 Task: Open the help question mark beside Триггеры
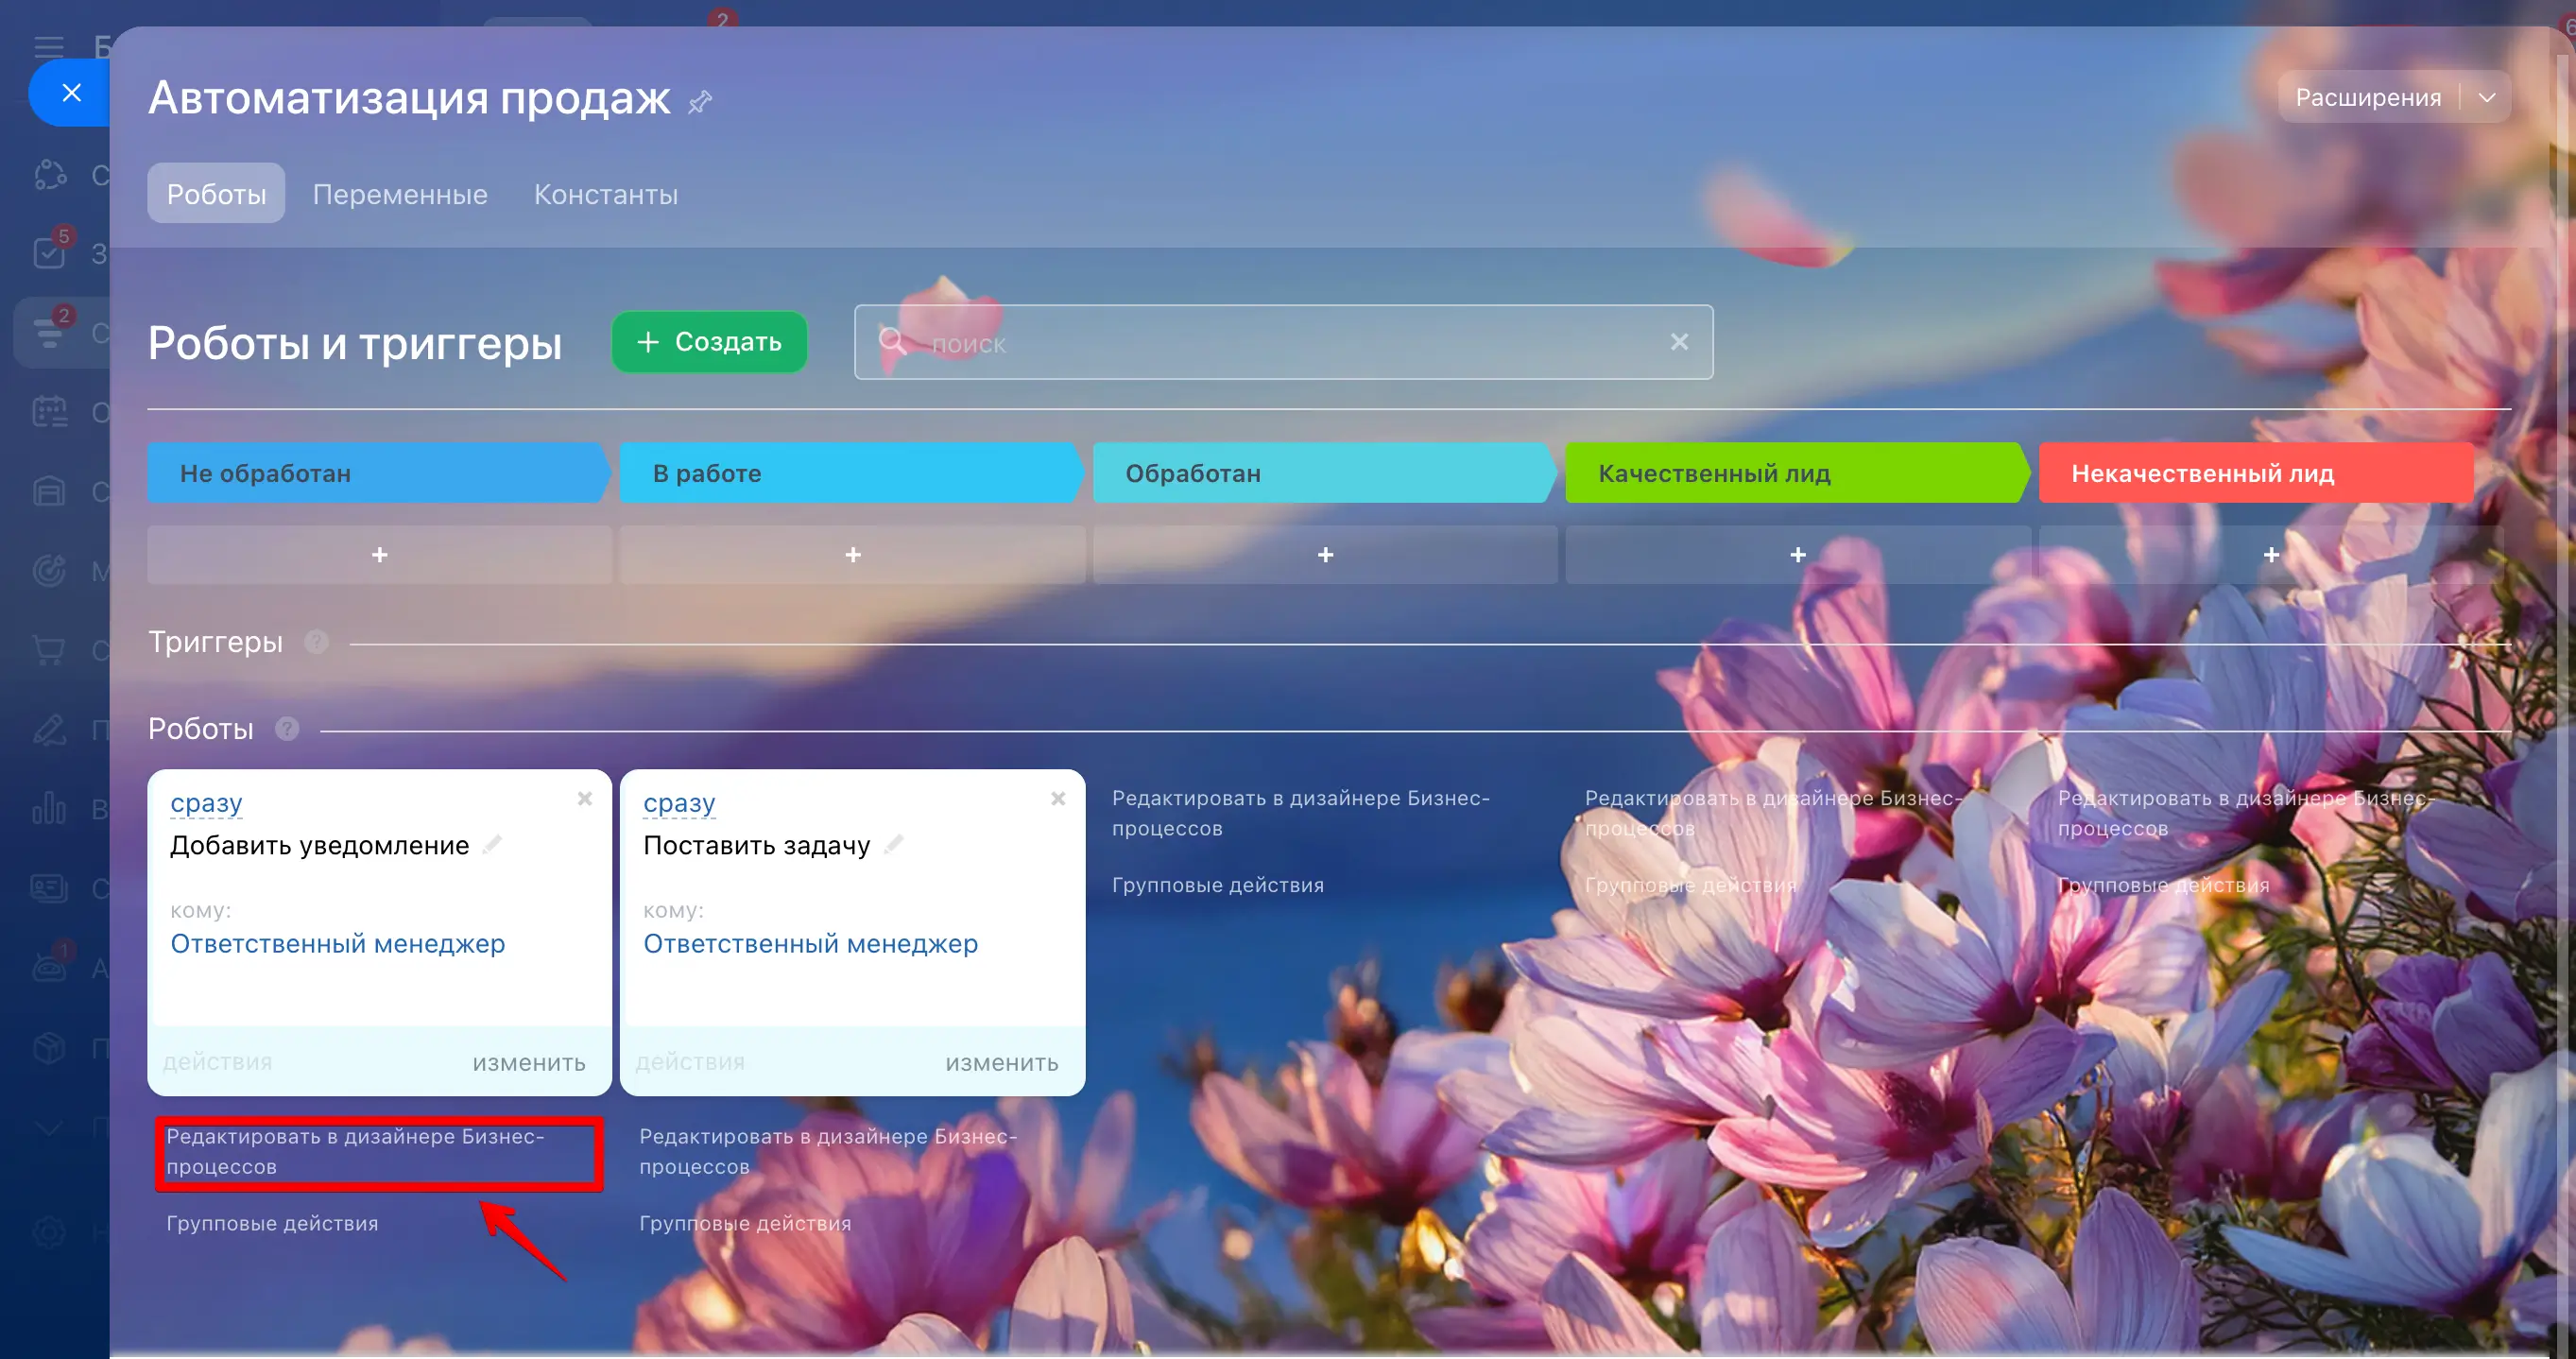point(316,642)
